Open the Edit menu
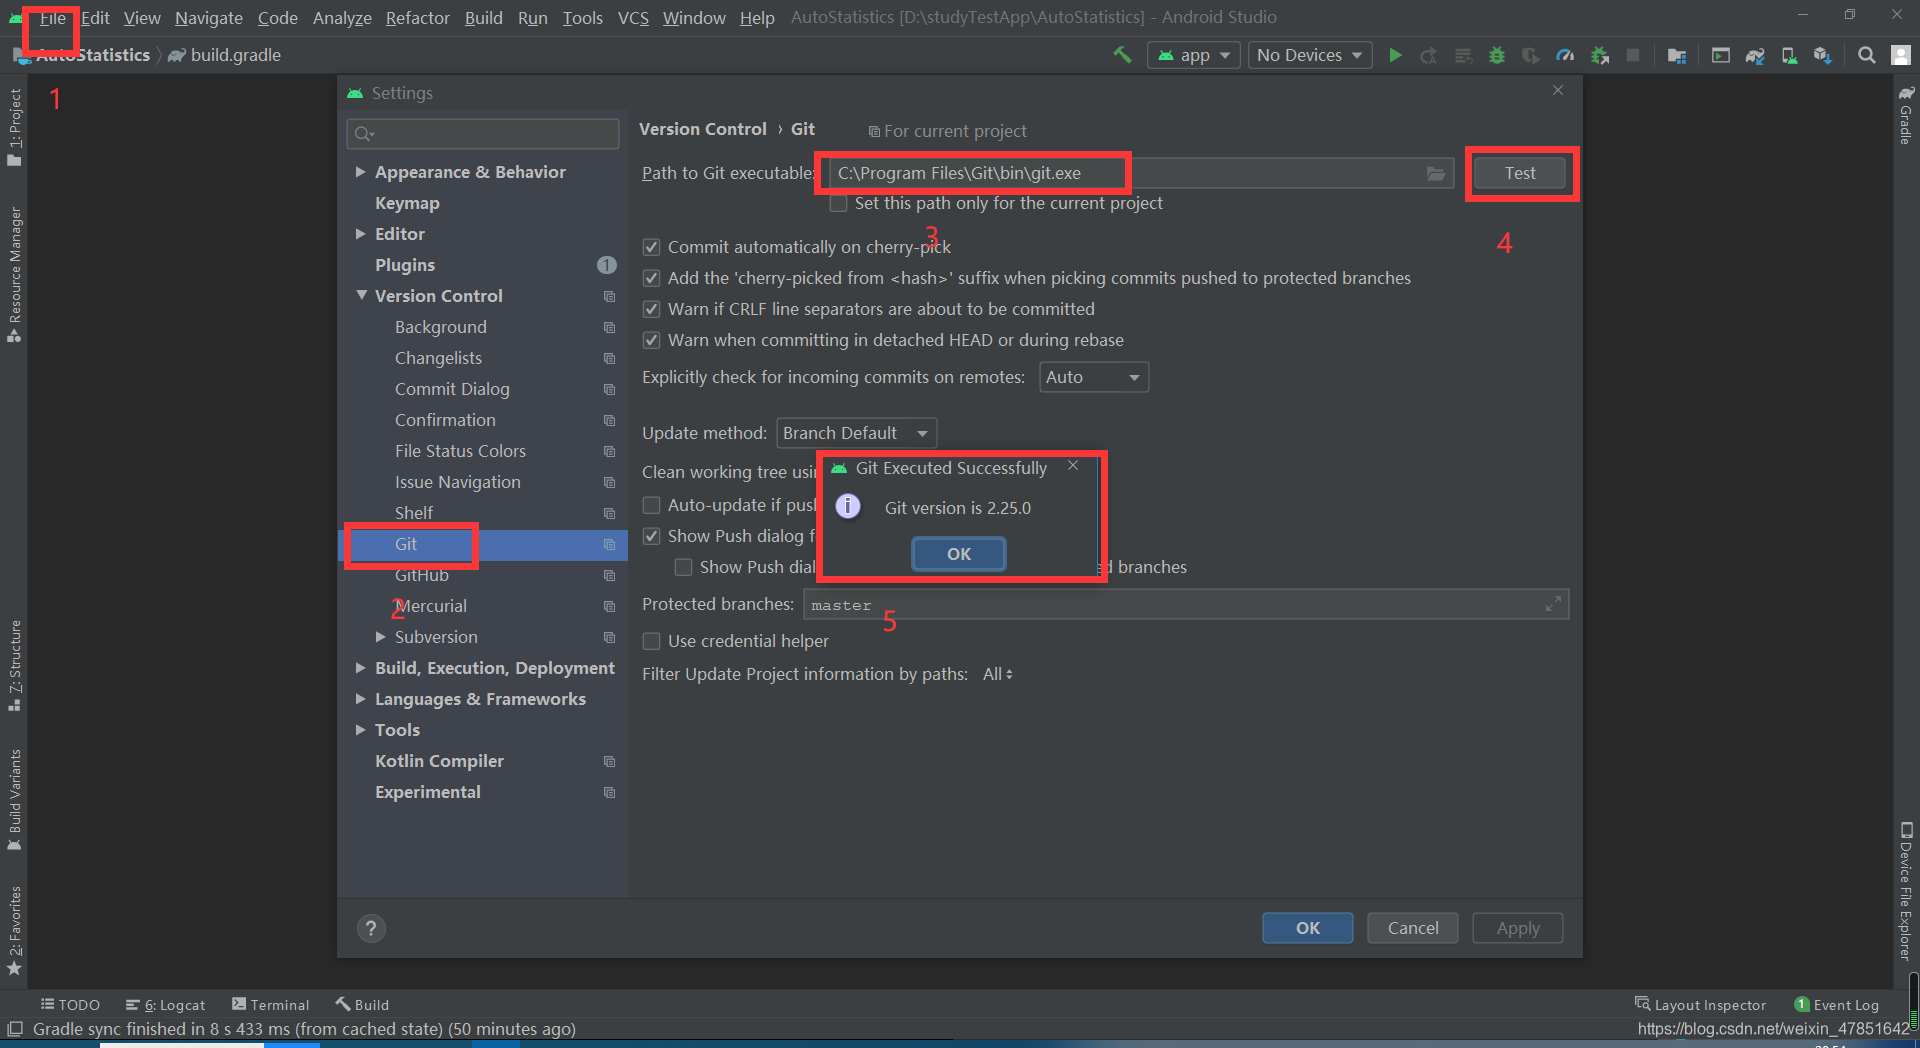 (x=95, y=18)
